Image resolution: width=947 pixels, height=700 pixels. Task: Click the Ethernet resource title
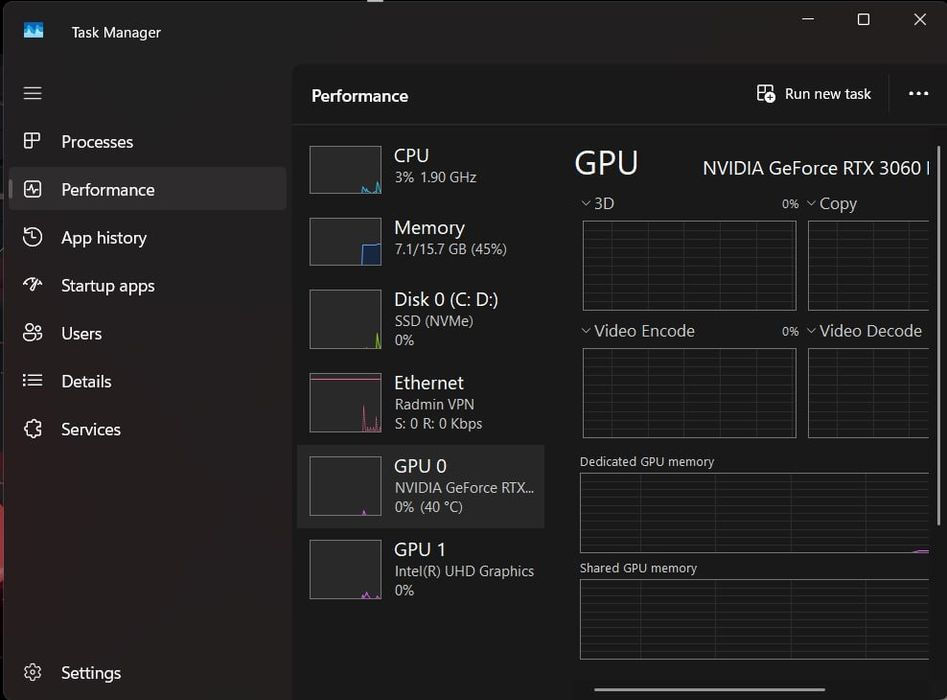(x=429, y=383)
